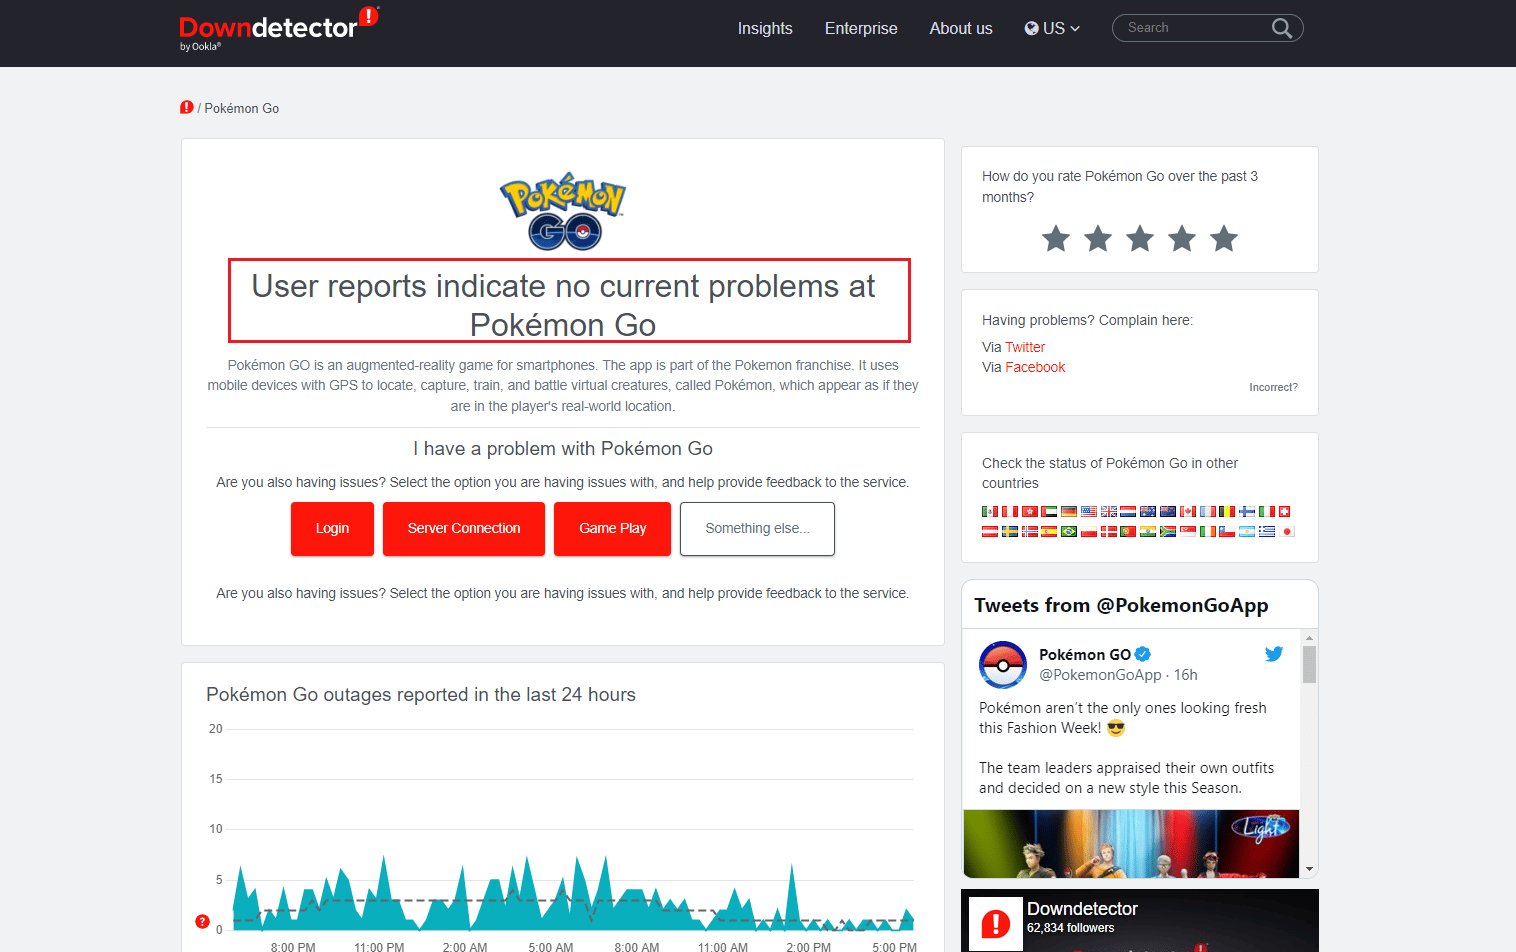Open the Pokémon GO profile avatar in the tweet
1516x952 pixels.
[x=1003, y=665]
